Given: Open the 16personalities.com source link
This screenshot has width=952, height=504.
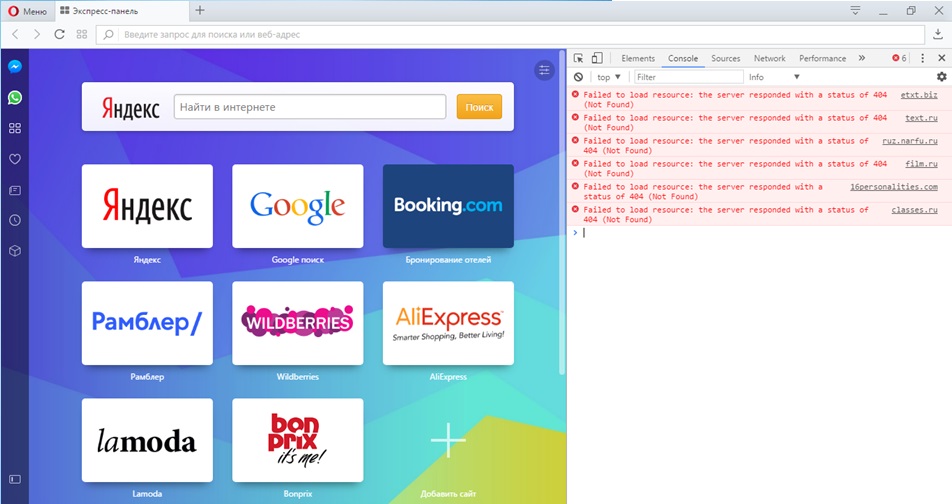Looking at the screenshot, I should tap(894, 187).
